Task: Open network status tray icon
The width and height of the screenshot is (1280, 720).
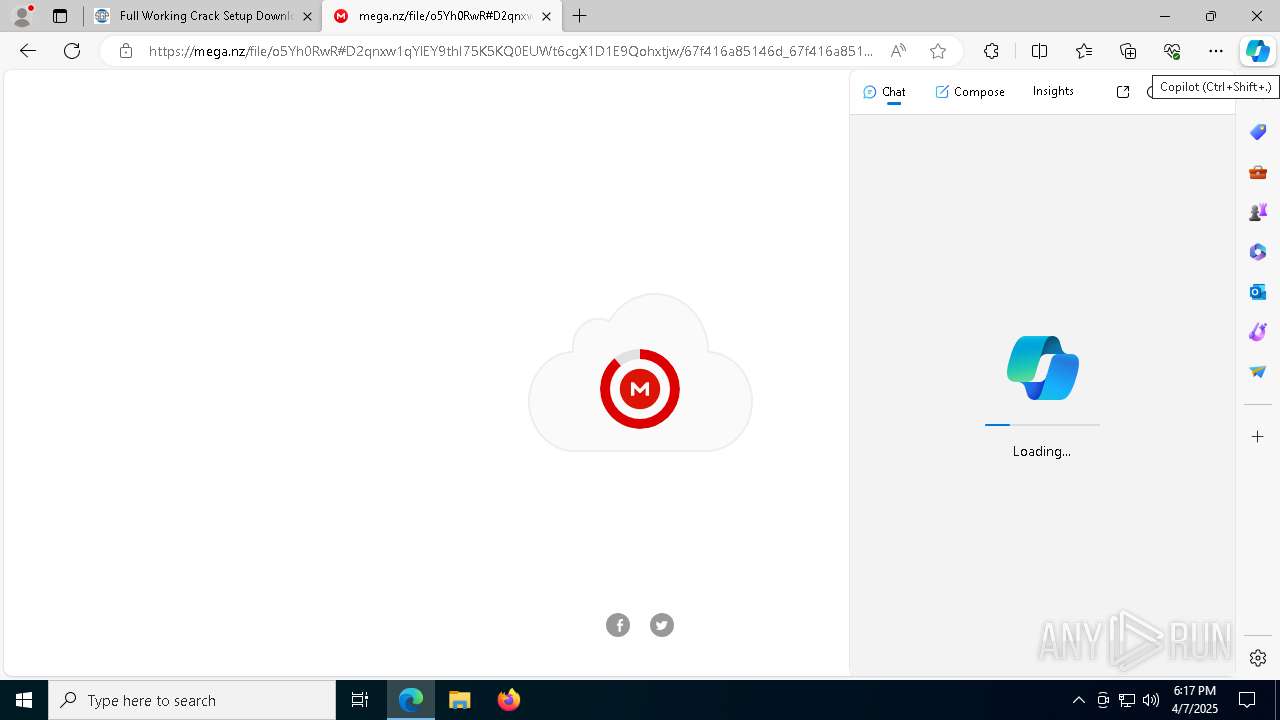Action: point(1127,700)
